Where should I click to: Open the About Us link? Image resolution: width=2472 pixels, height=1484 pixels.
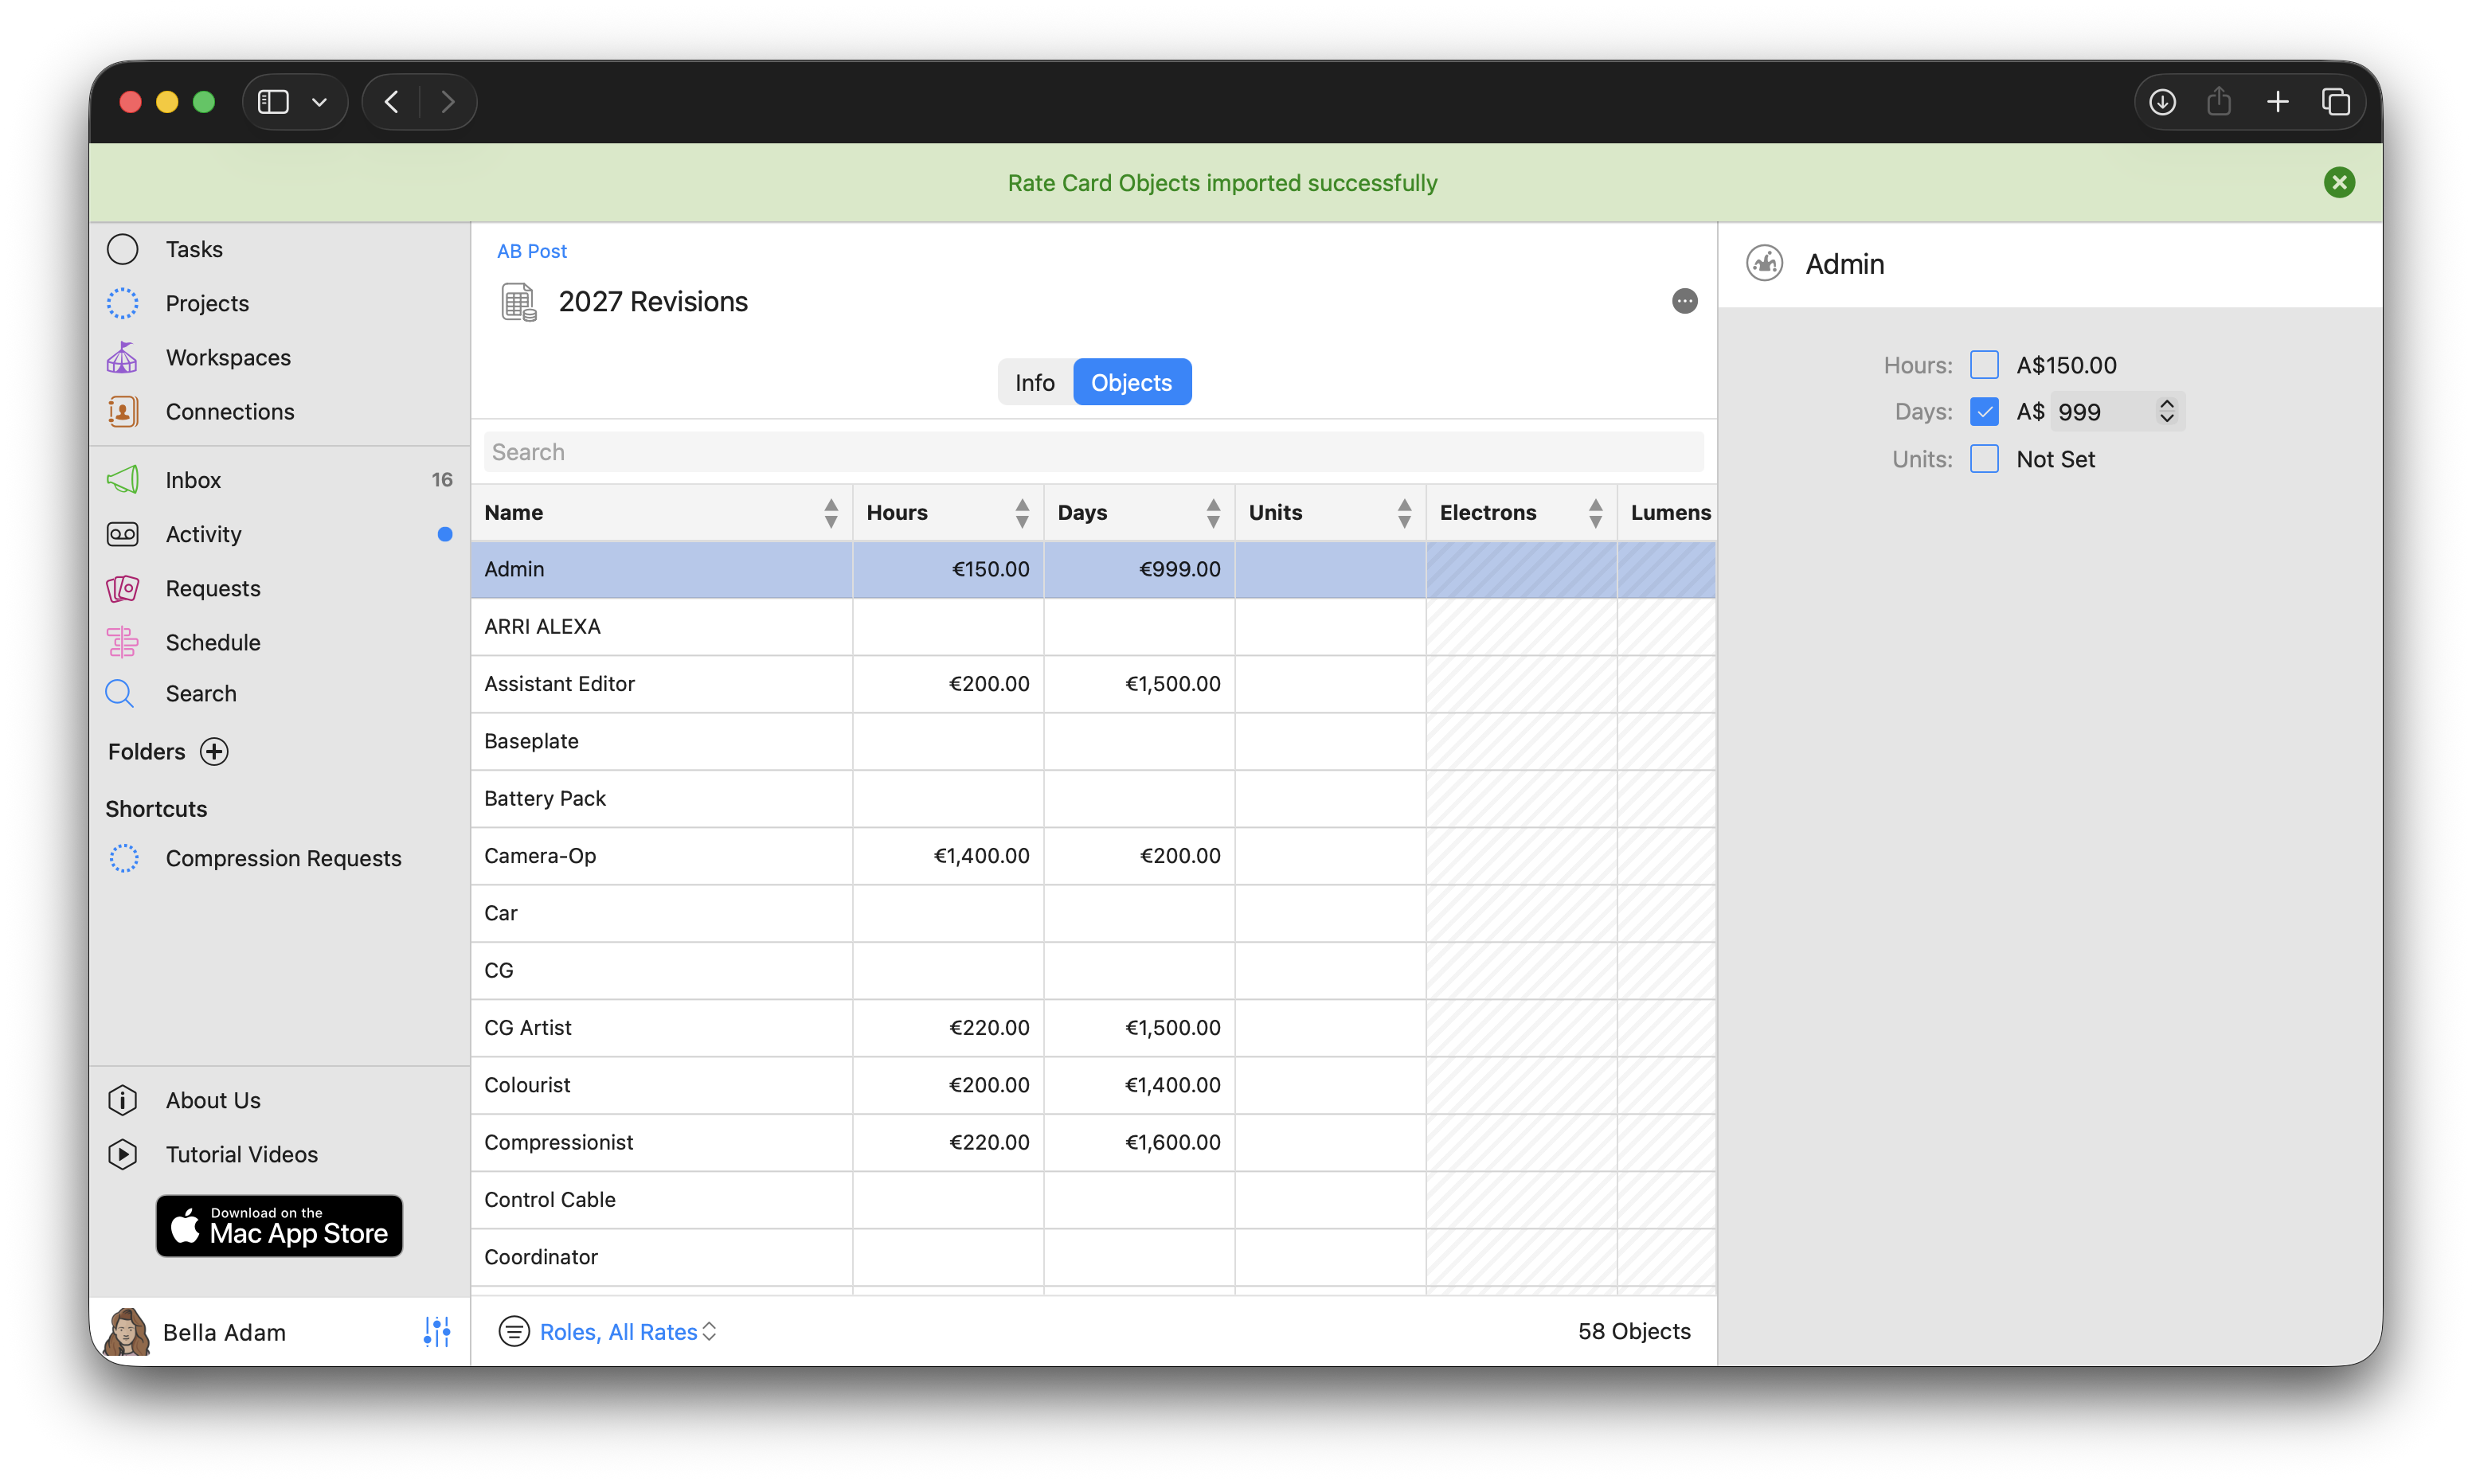tap(213, 1100)
